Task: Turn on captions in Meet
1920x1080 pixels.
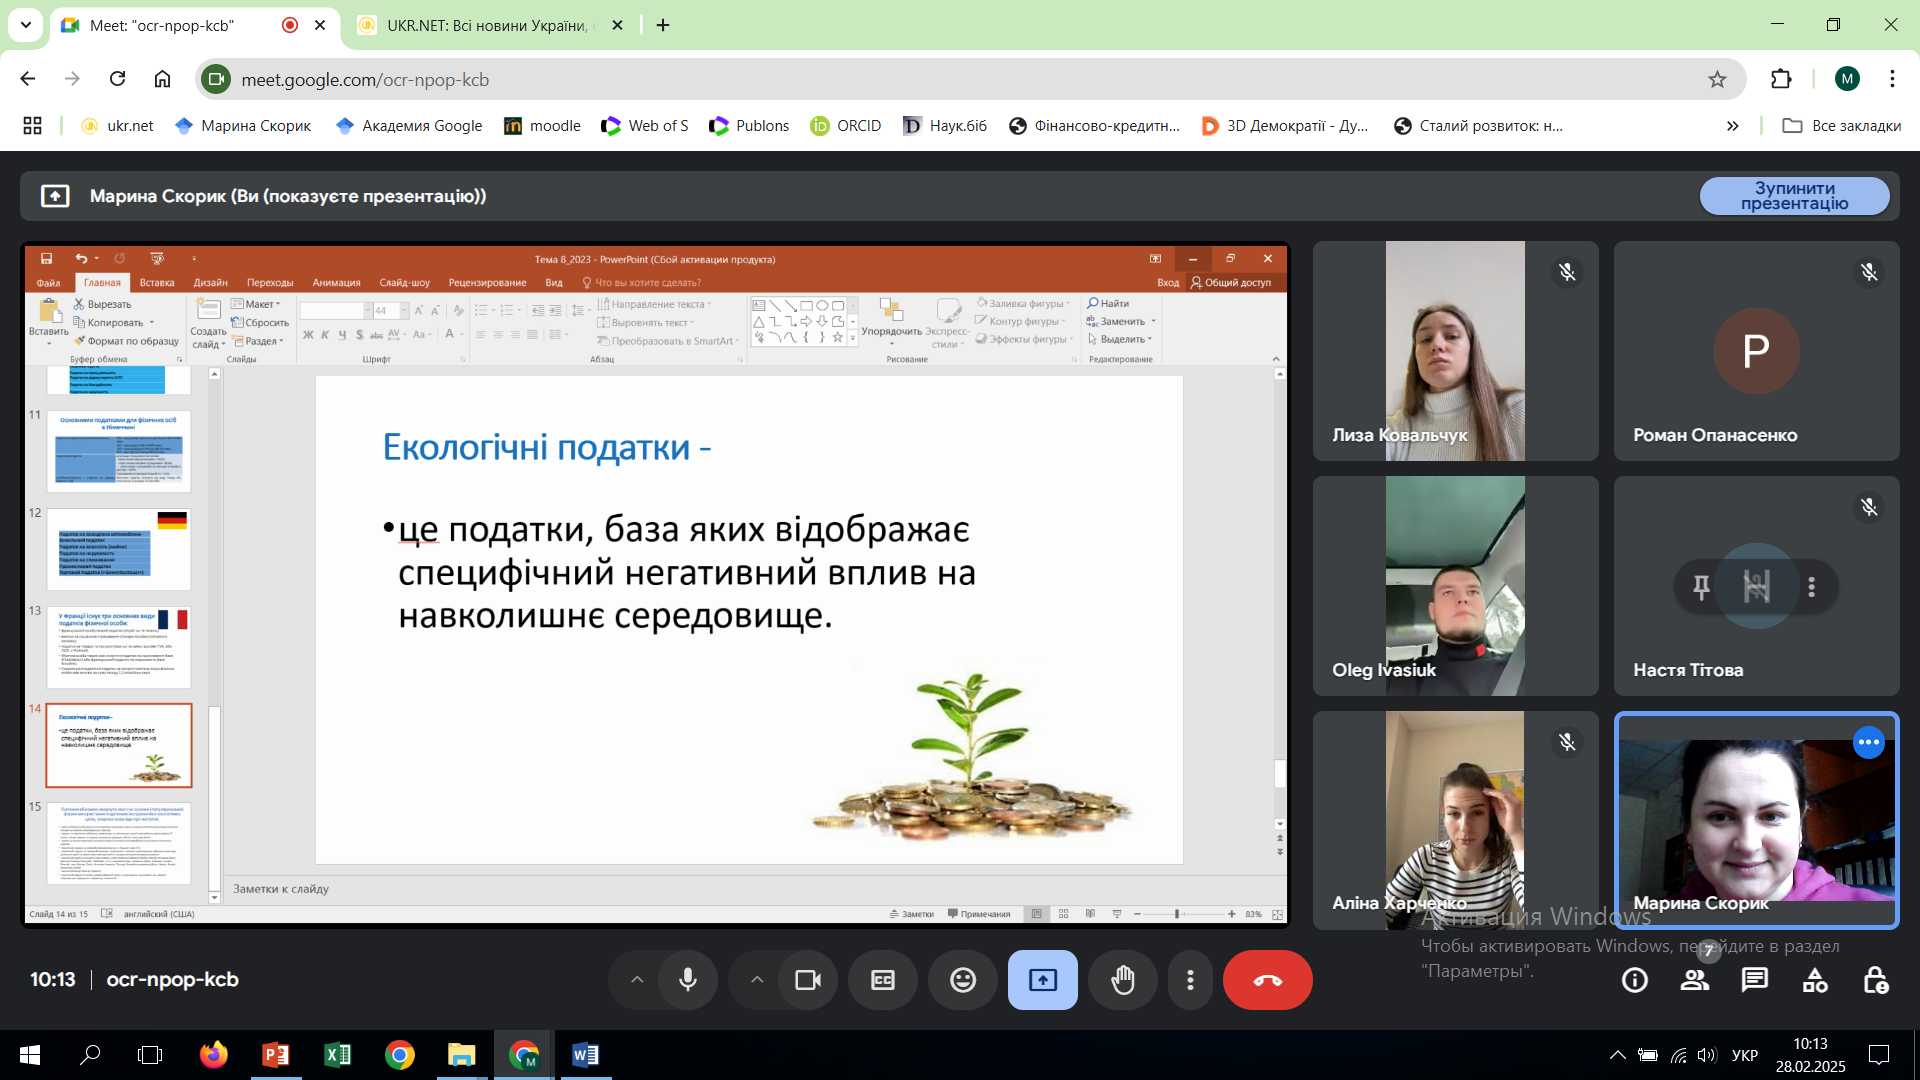Action: [x=883, y=980]
